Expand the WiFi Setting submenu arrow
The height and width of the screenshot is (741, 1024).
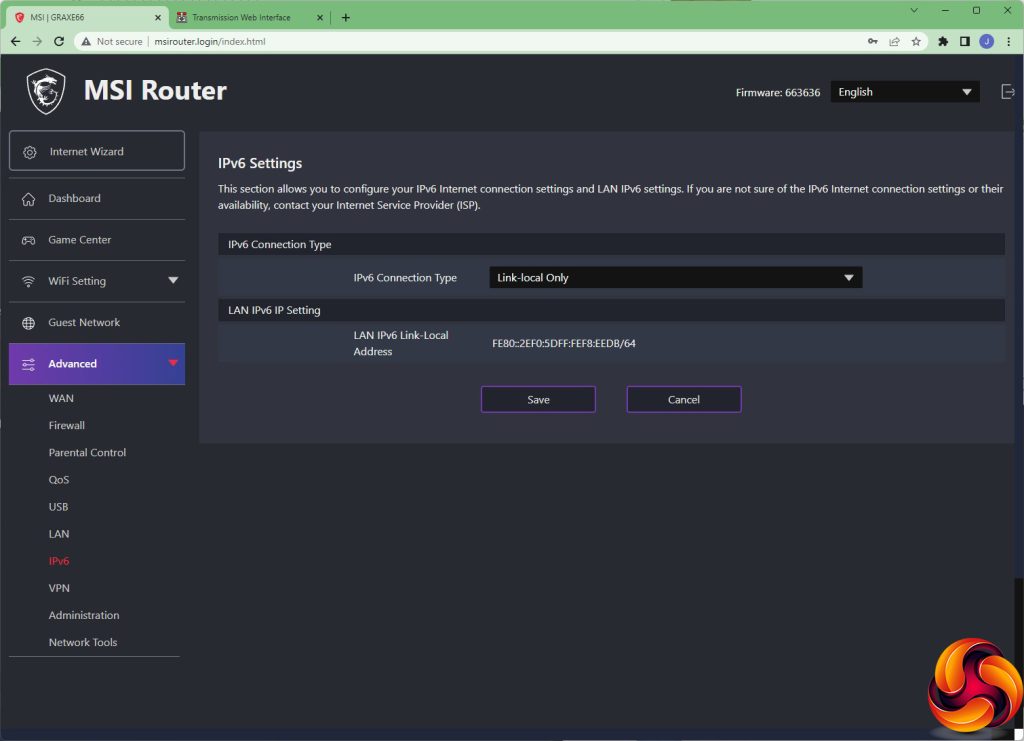(x=173, y=280)
